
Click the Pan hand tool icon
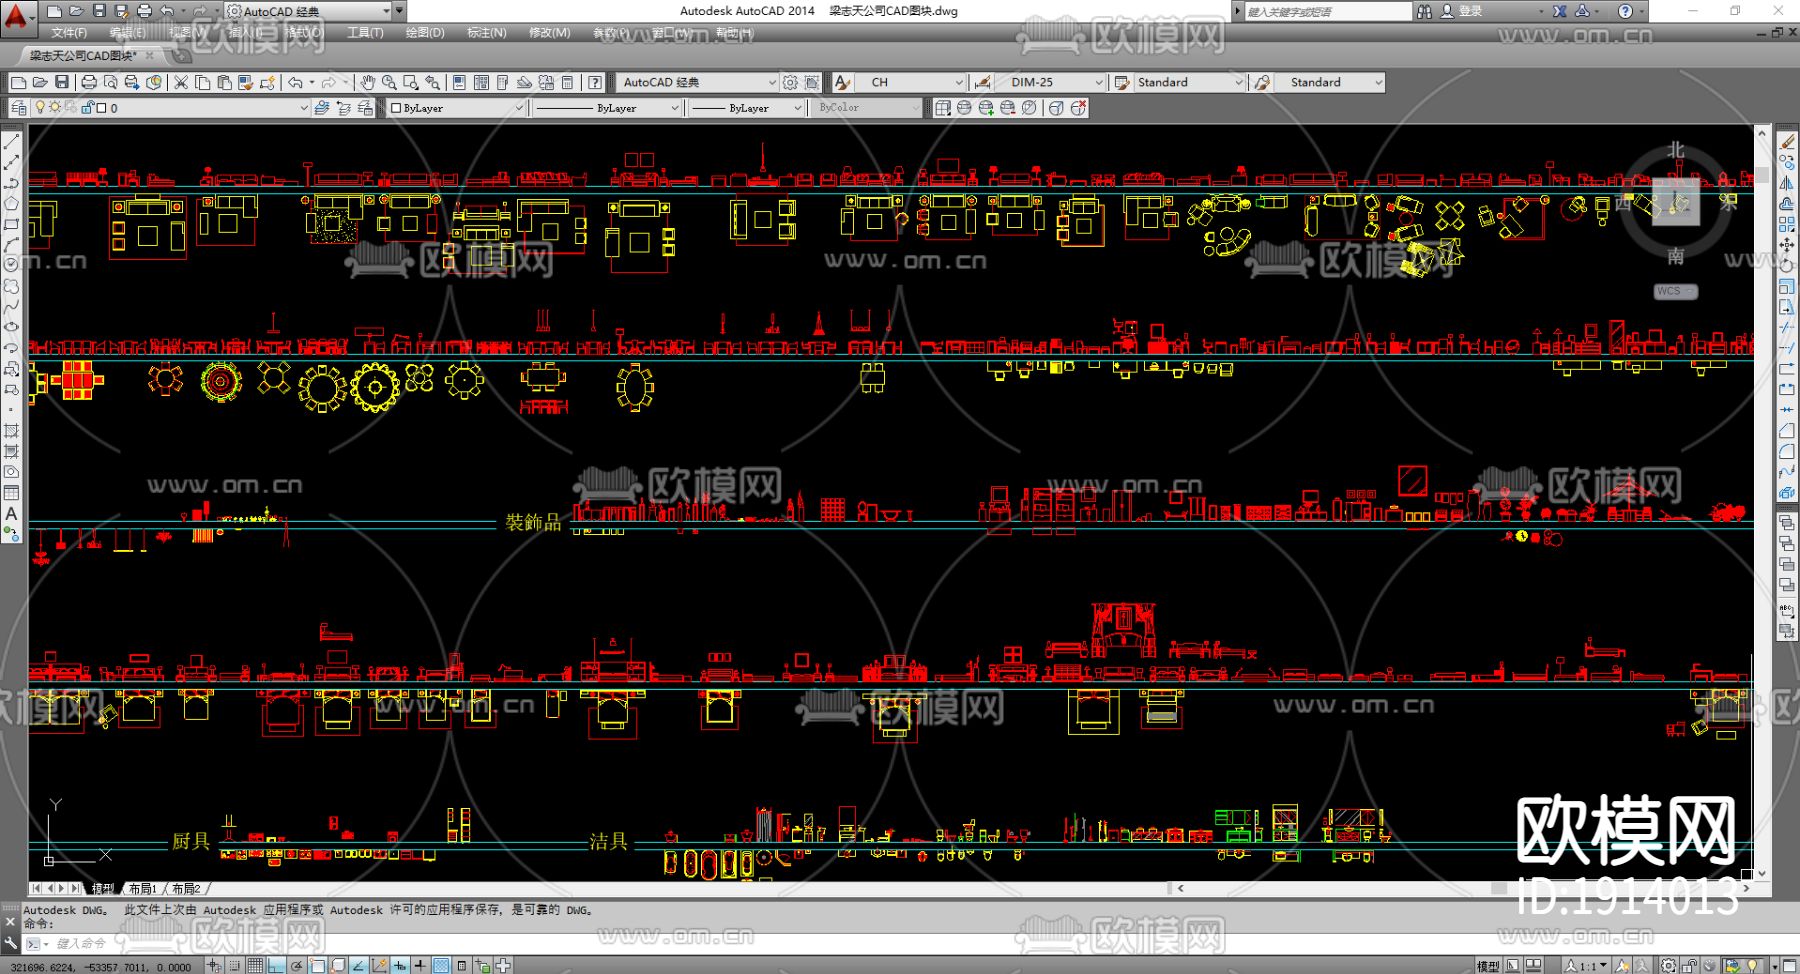368,83
